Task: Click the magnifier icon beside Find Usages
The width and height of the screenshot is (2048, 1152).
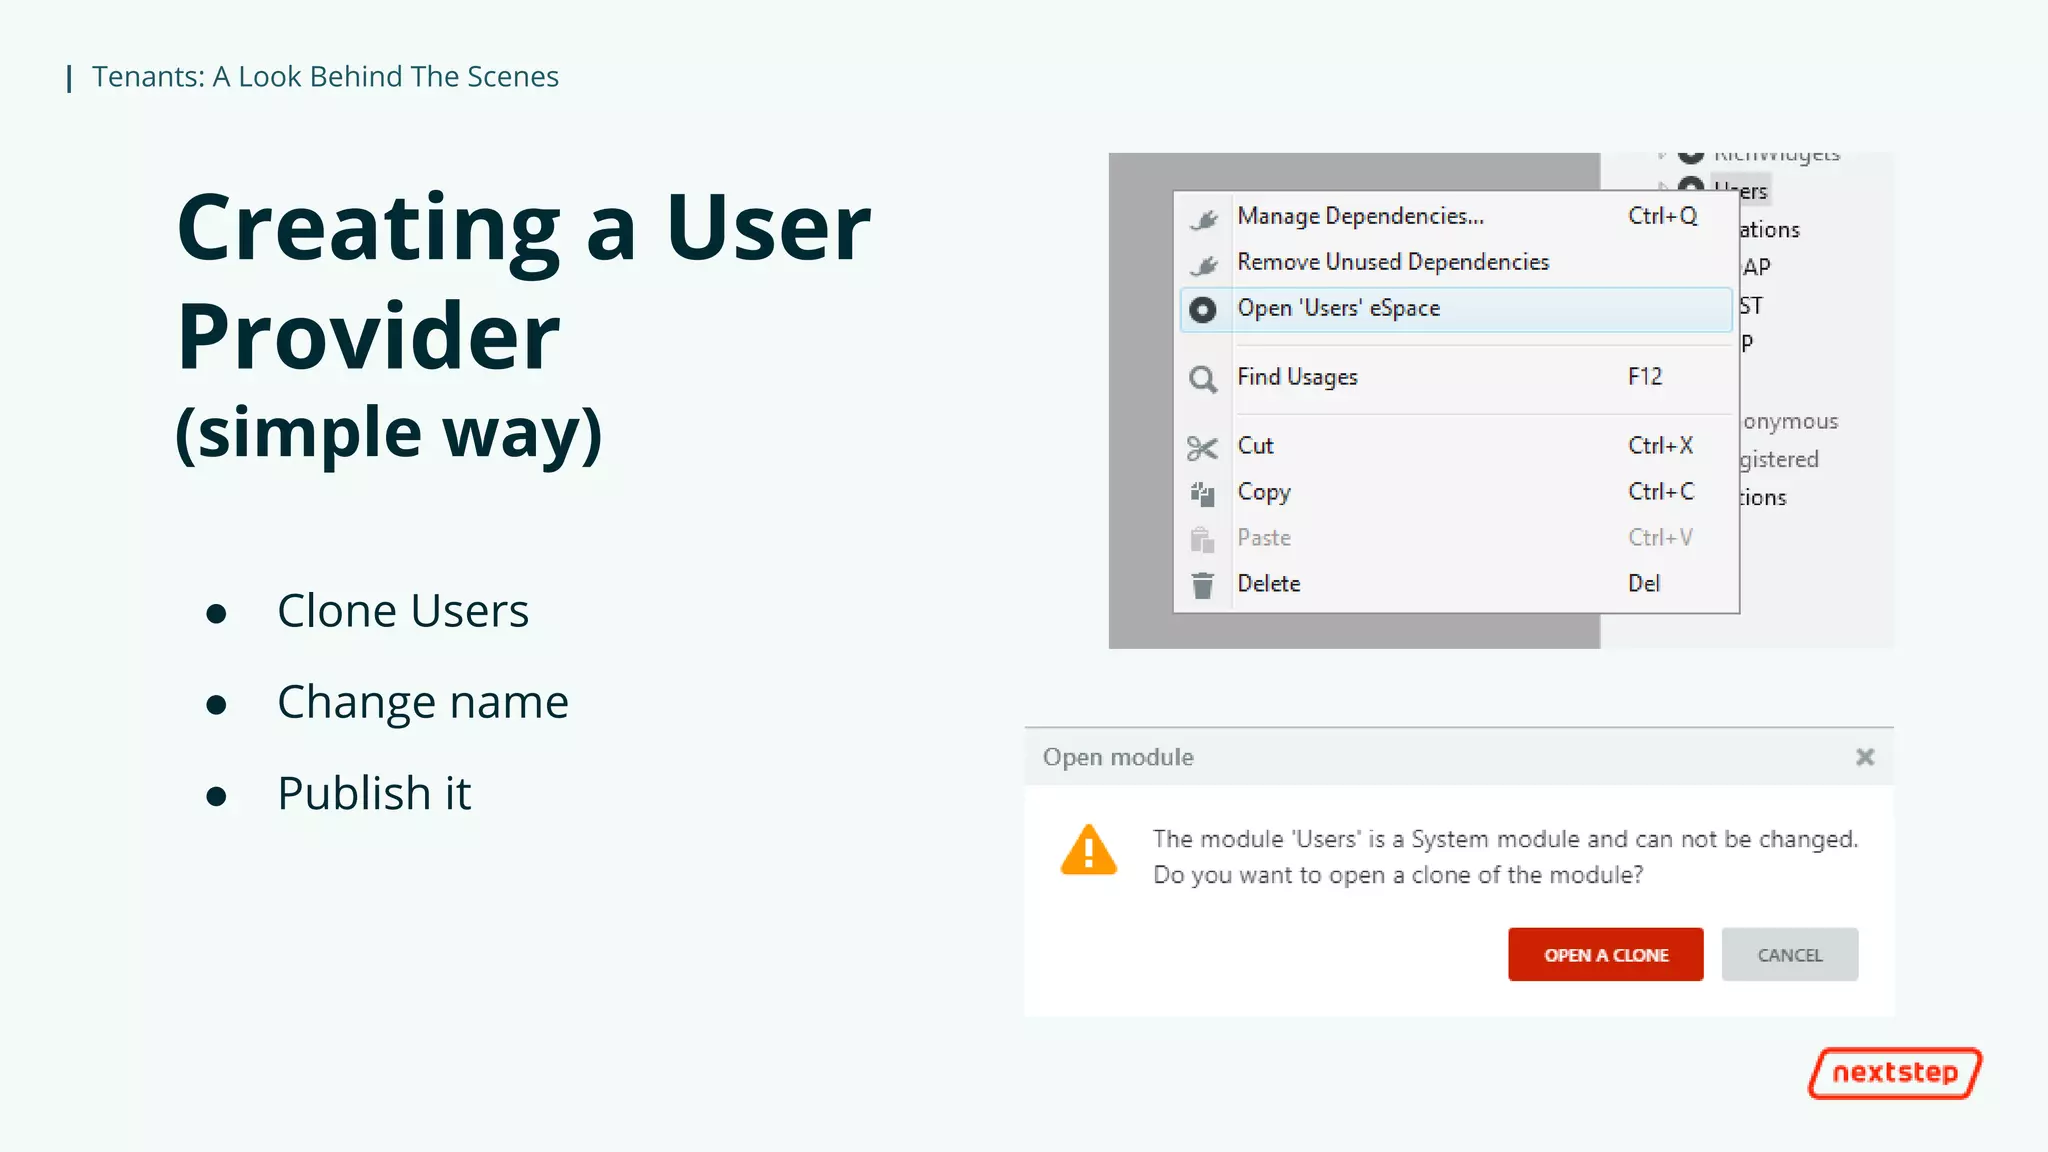Action: pos(1203,379)
